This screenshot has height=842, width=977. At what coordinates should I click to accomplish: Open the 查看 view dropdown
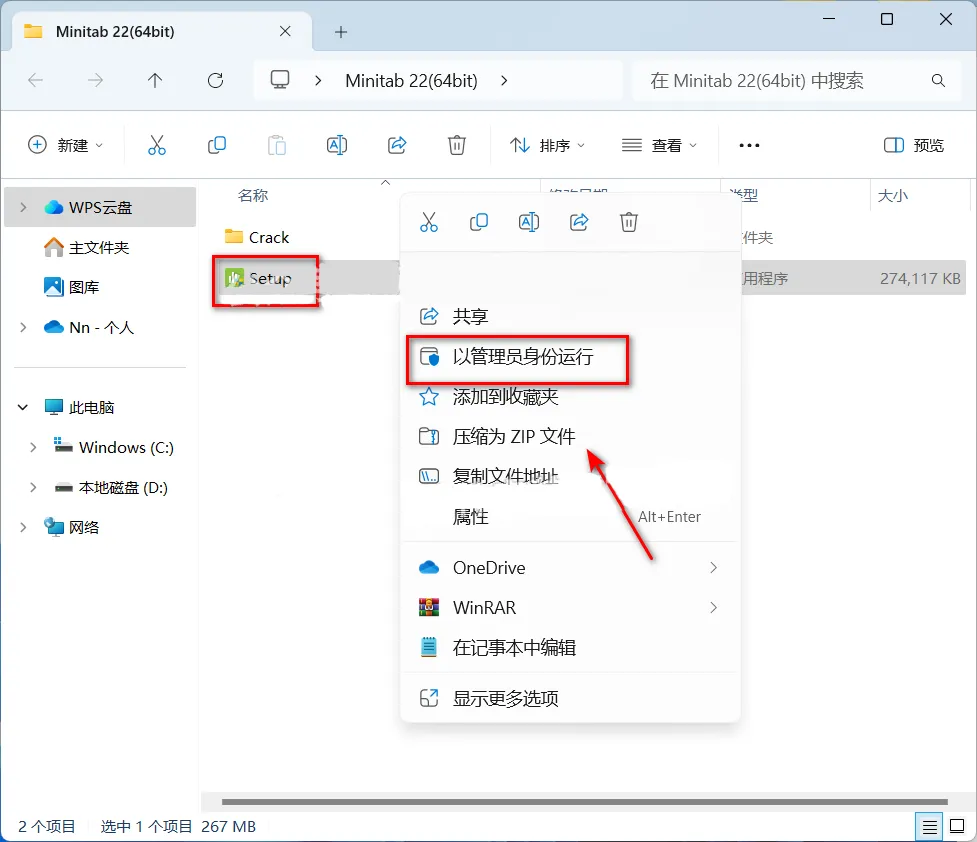[x=659, y=145]
